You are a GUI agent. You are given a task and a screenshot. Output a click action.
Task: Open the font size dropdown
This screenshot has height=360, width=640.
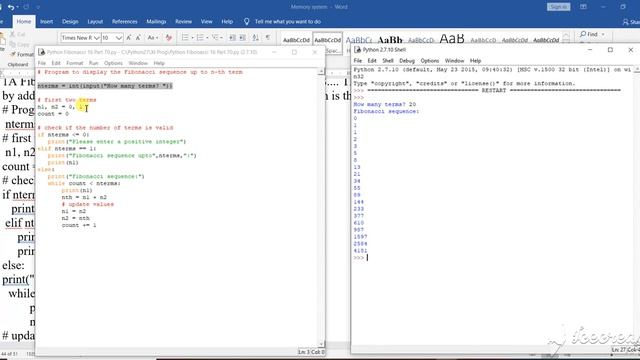pos(119,38)
